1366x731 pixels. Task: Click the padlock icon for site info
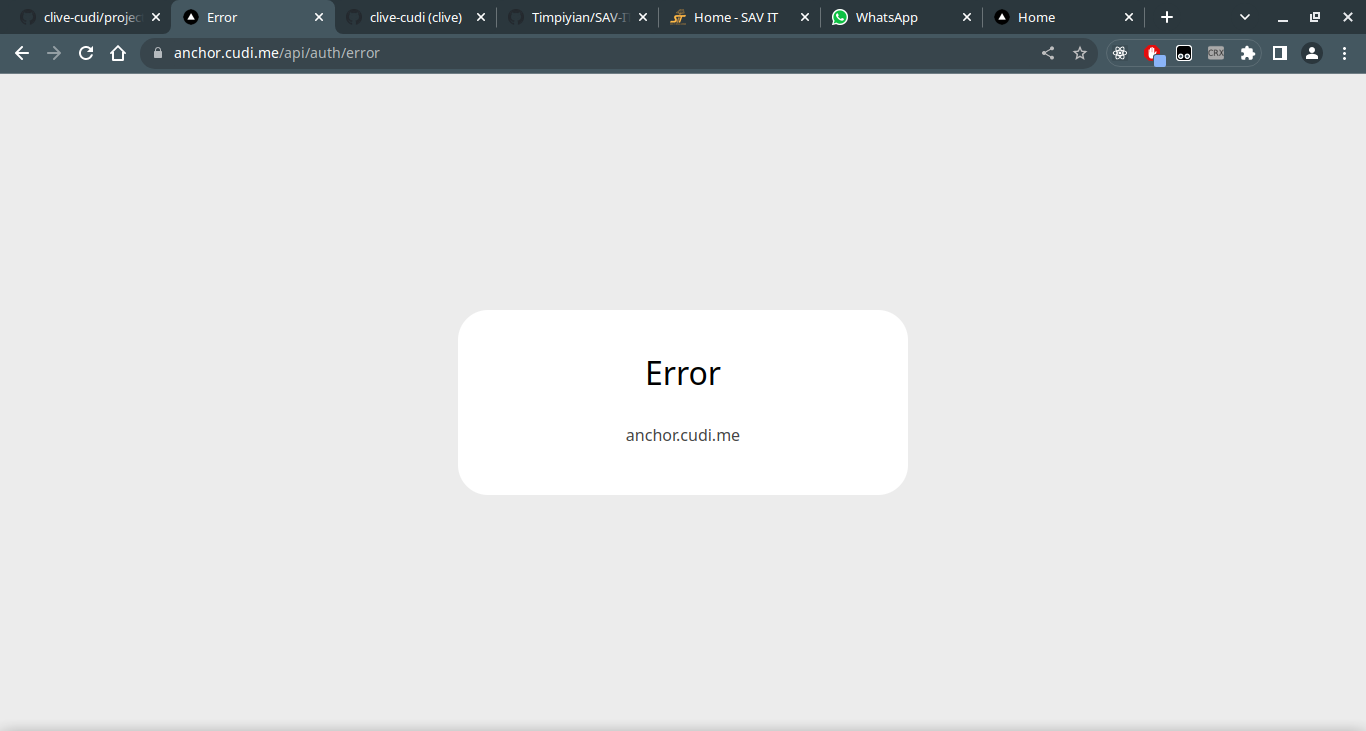(x=158, y=53)
